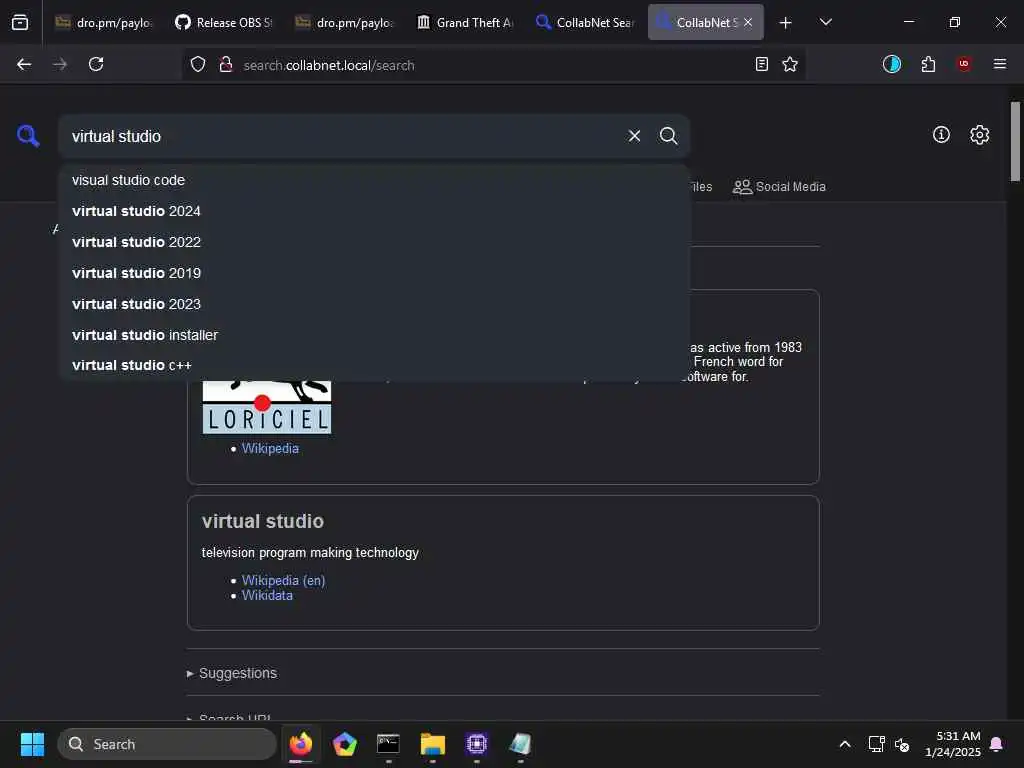Open Firefox View tab list icon
The width and height of the screenshot is (1024, 768).
pos(20,22)
